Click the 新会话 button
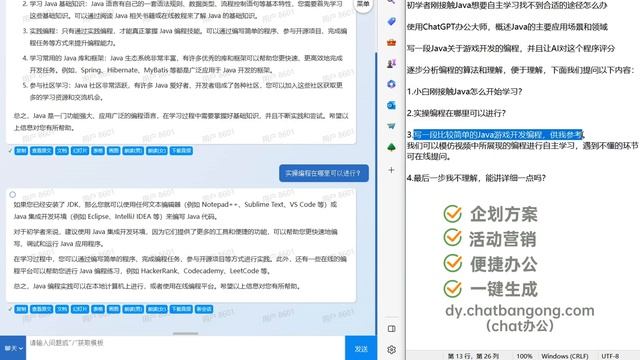 click(x=204, y=309)
